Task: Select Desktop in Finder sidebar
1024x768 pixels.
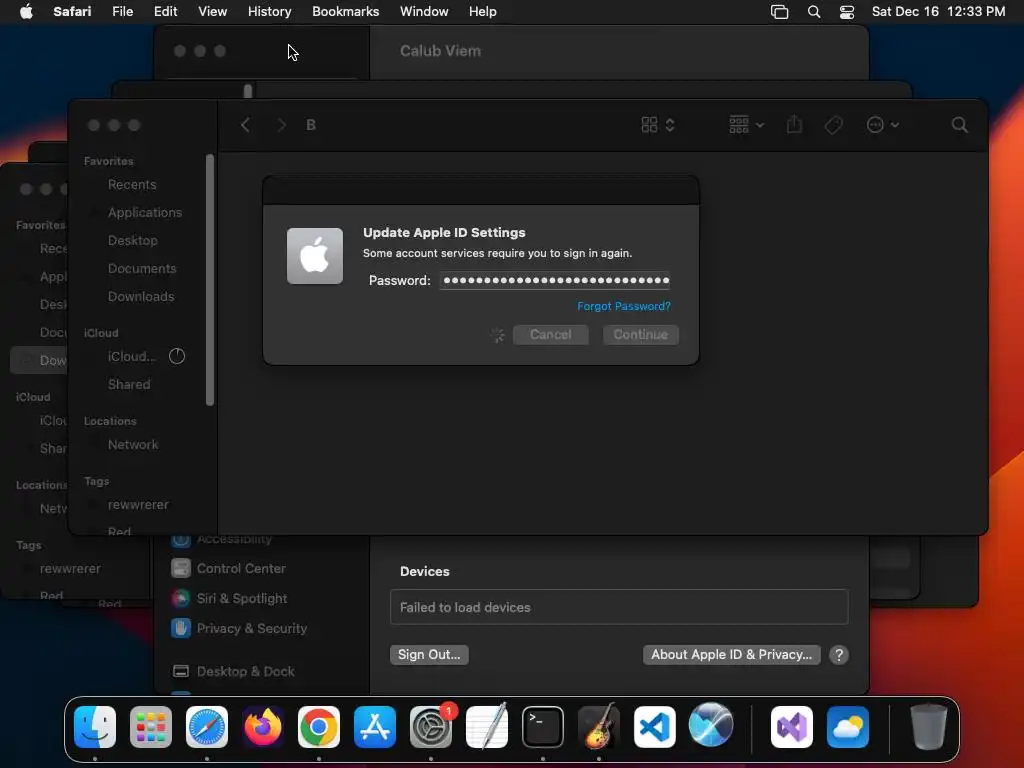Action: (133, 241)
